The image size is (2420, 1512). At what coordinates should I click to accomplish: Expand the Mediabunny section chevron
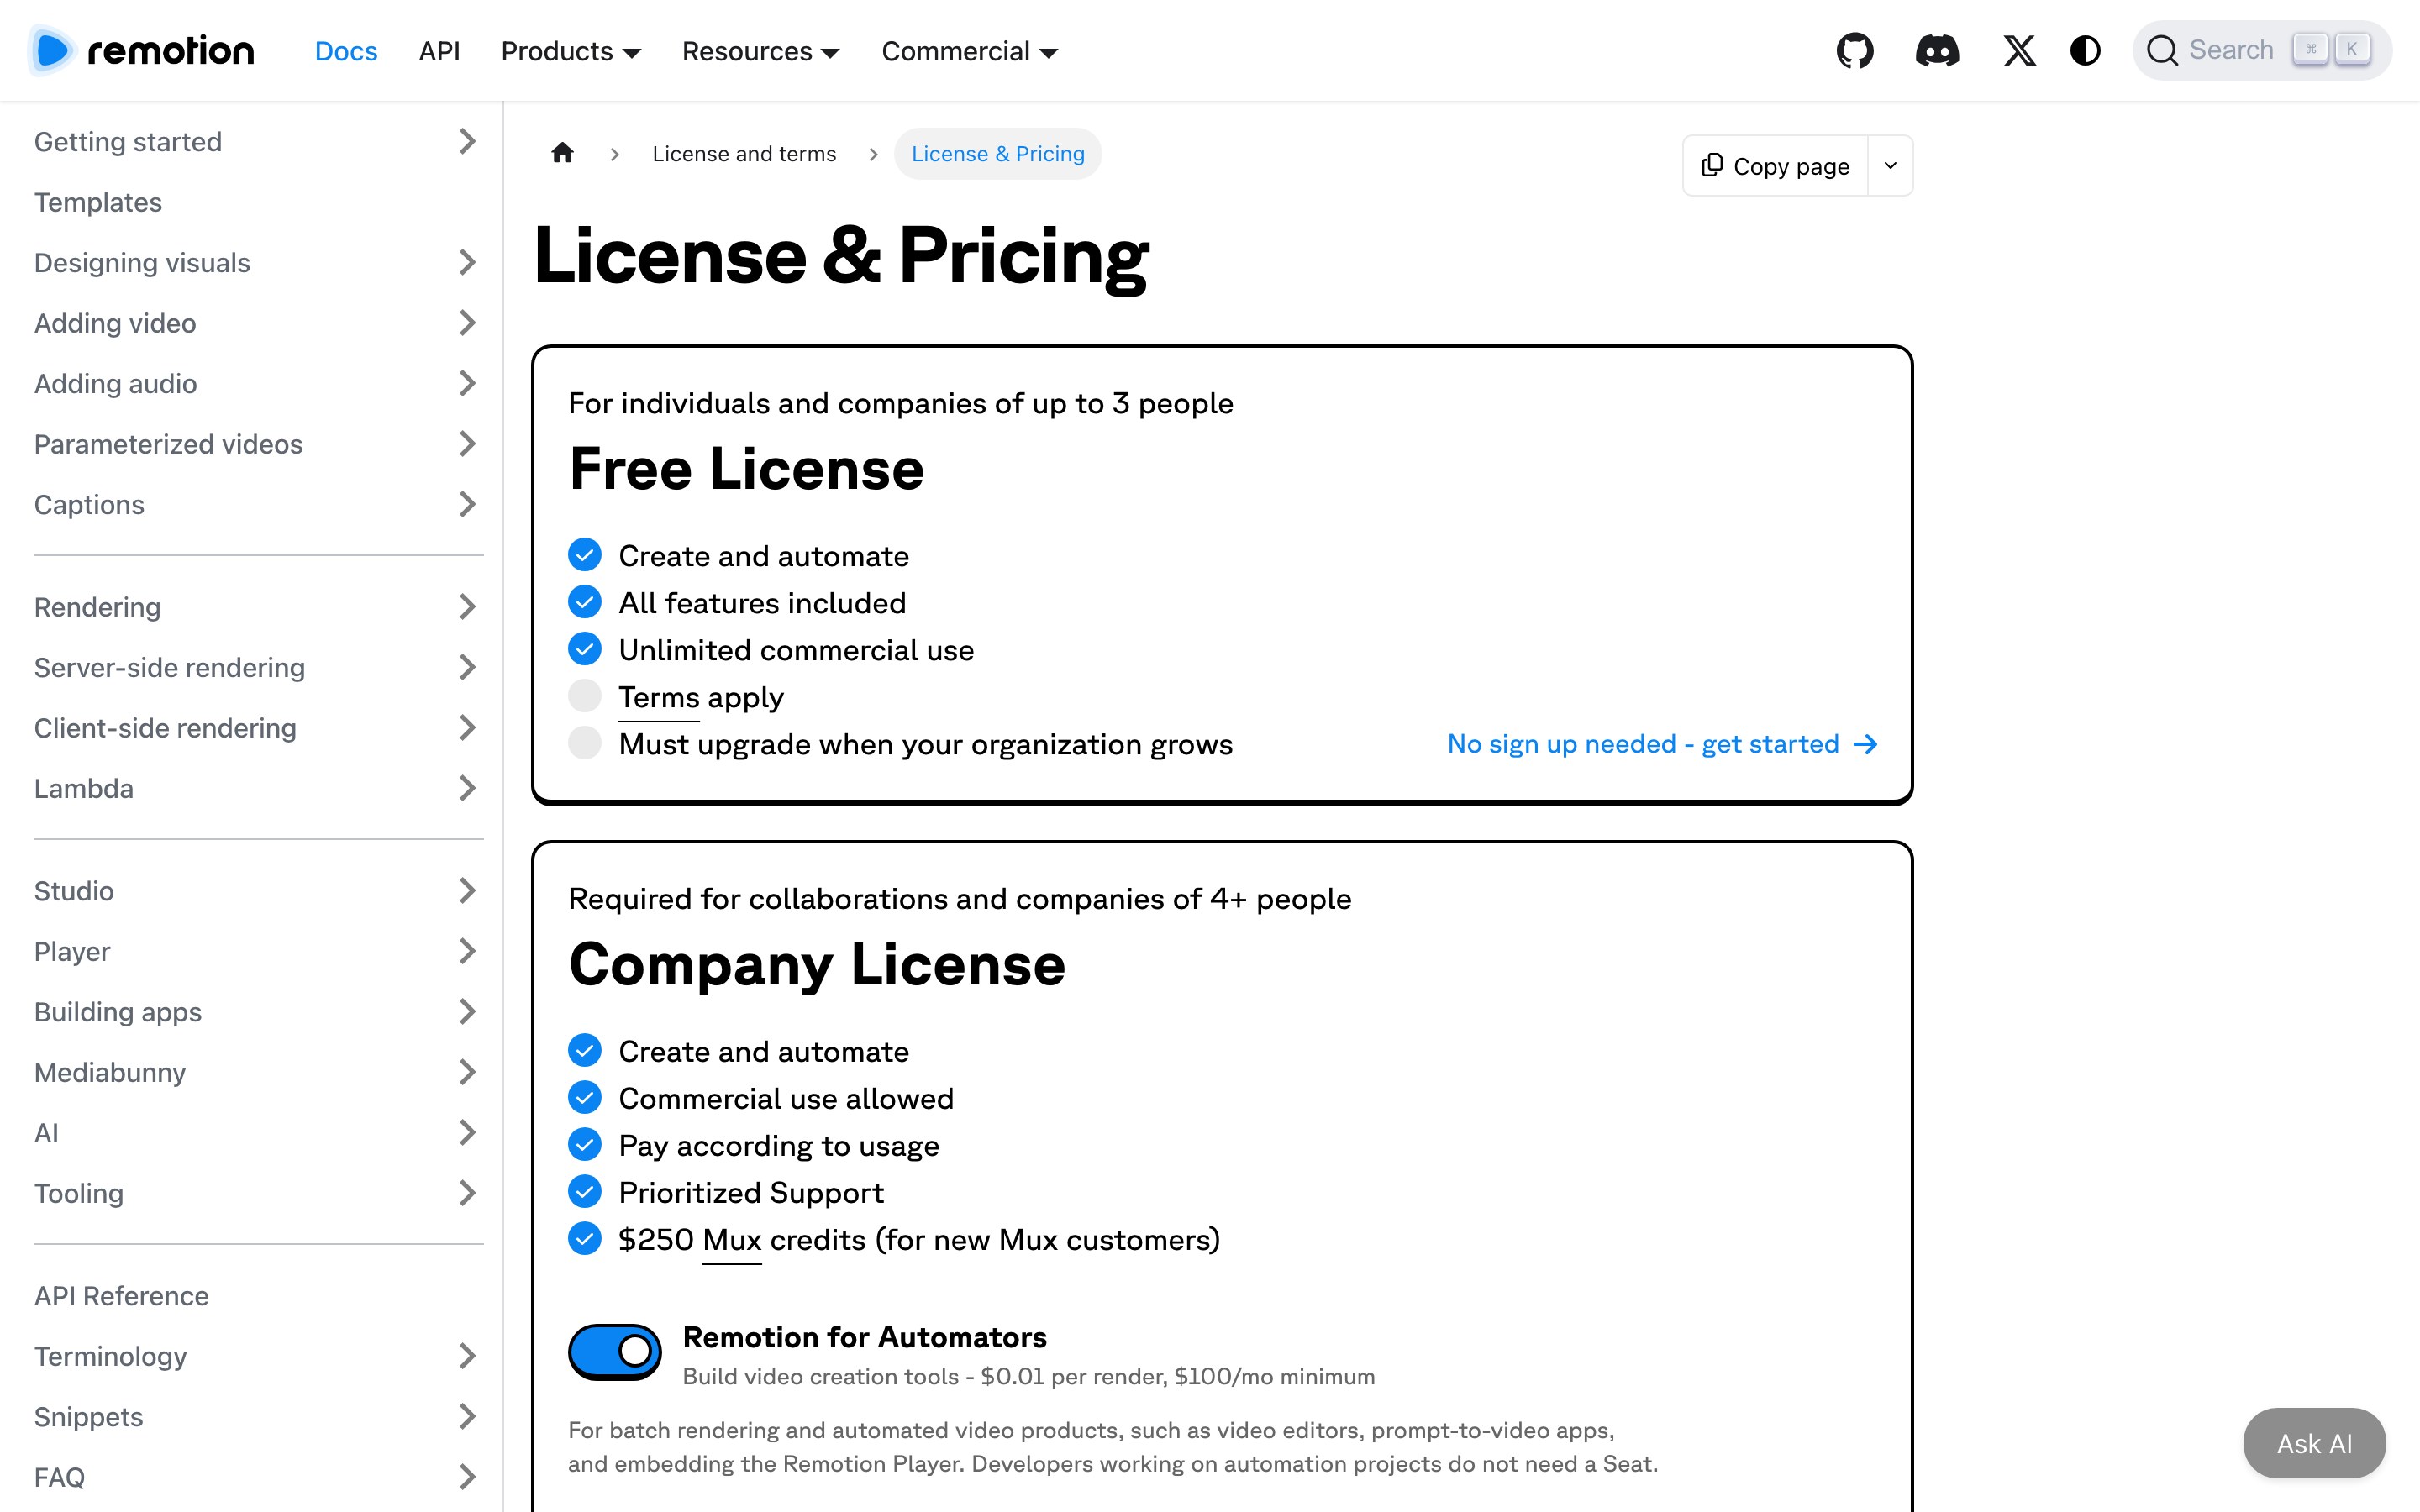(x=467, y=1073)
